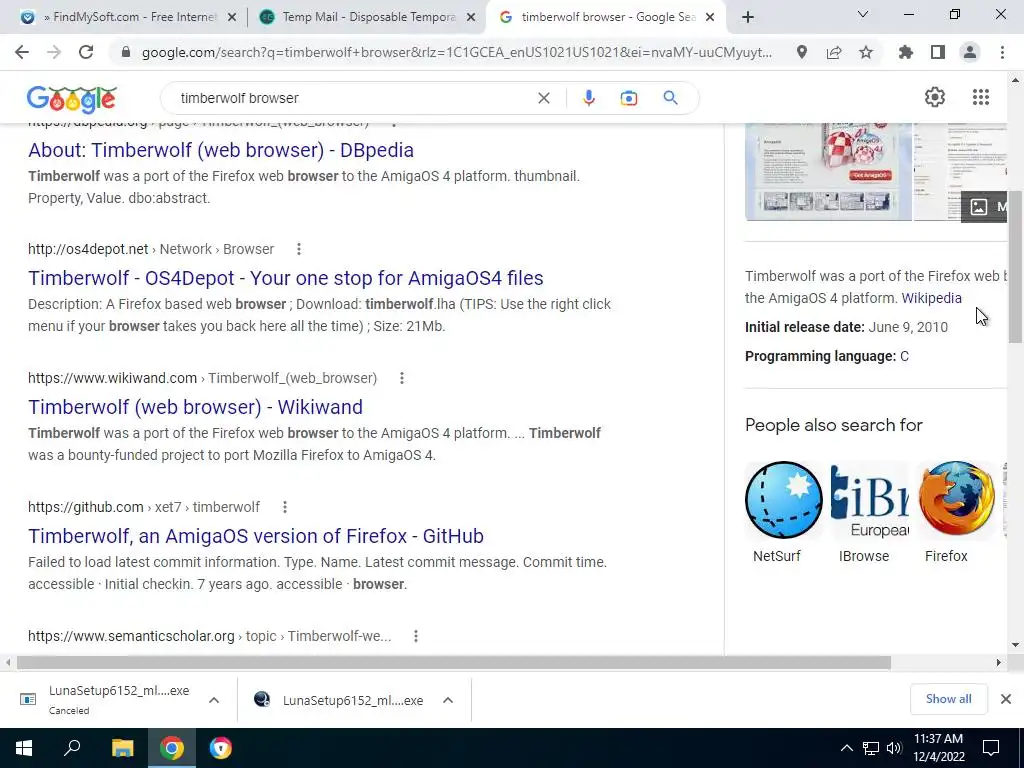Close the Temp Mail tab

471,18
